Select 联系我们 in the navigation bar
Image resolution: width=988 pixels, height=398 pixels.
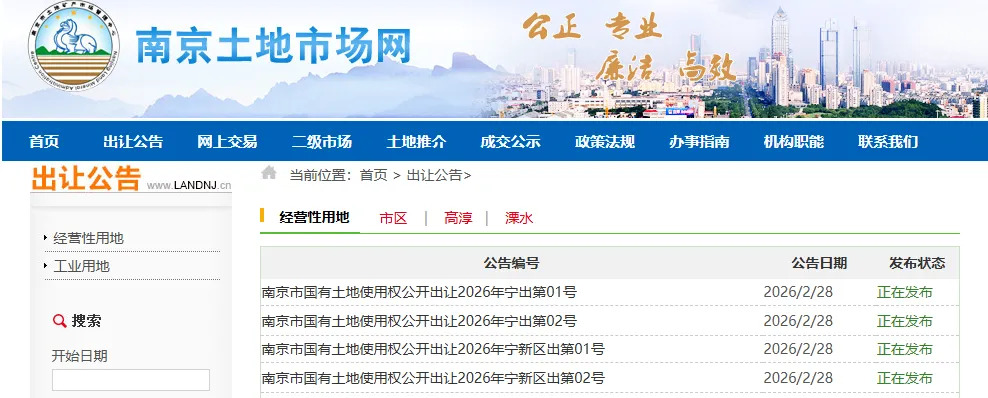pos(888,142)
